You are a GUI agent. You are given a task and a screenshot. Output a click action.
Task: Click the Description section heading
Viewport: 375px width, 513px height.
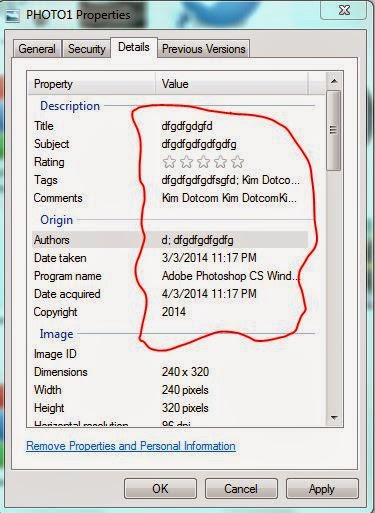(x=70, y=106)
